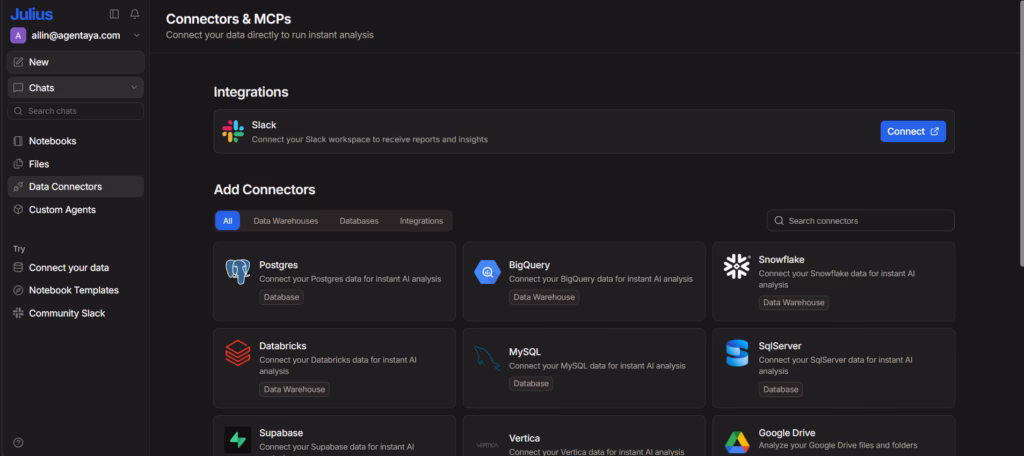Expand the Chats section chevron
The image size is (1024, 456).
(134, 88)
